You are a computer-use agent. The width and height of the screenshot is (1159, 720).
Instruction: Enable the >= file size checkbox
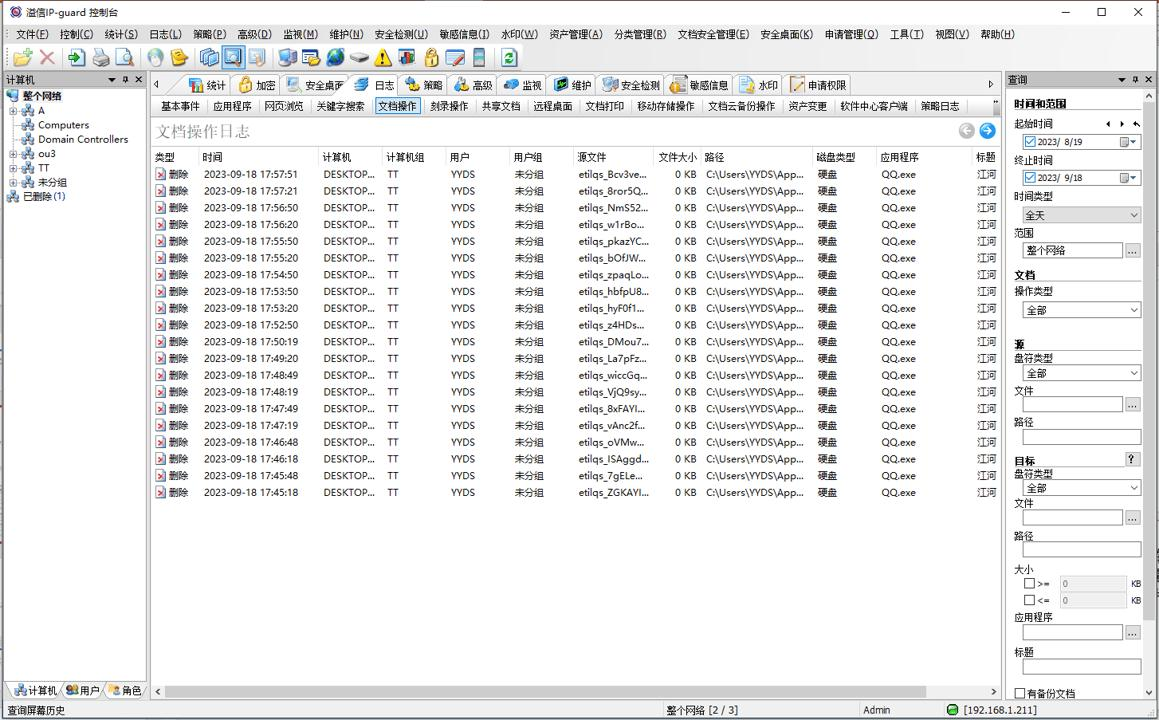tap(1029, 583)
